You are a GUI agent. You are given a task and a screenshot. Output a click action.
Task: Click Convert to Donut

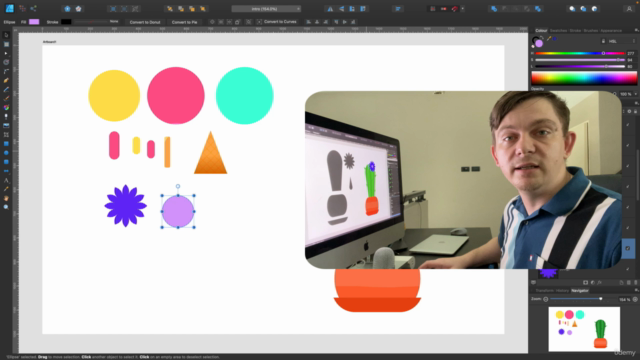point(145,22)
